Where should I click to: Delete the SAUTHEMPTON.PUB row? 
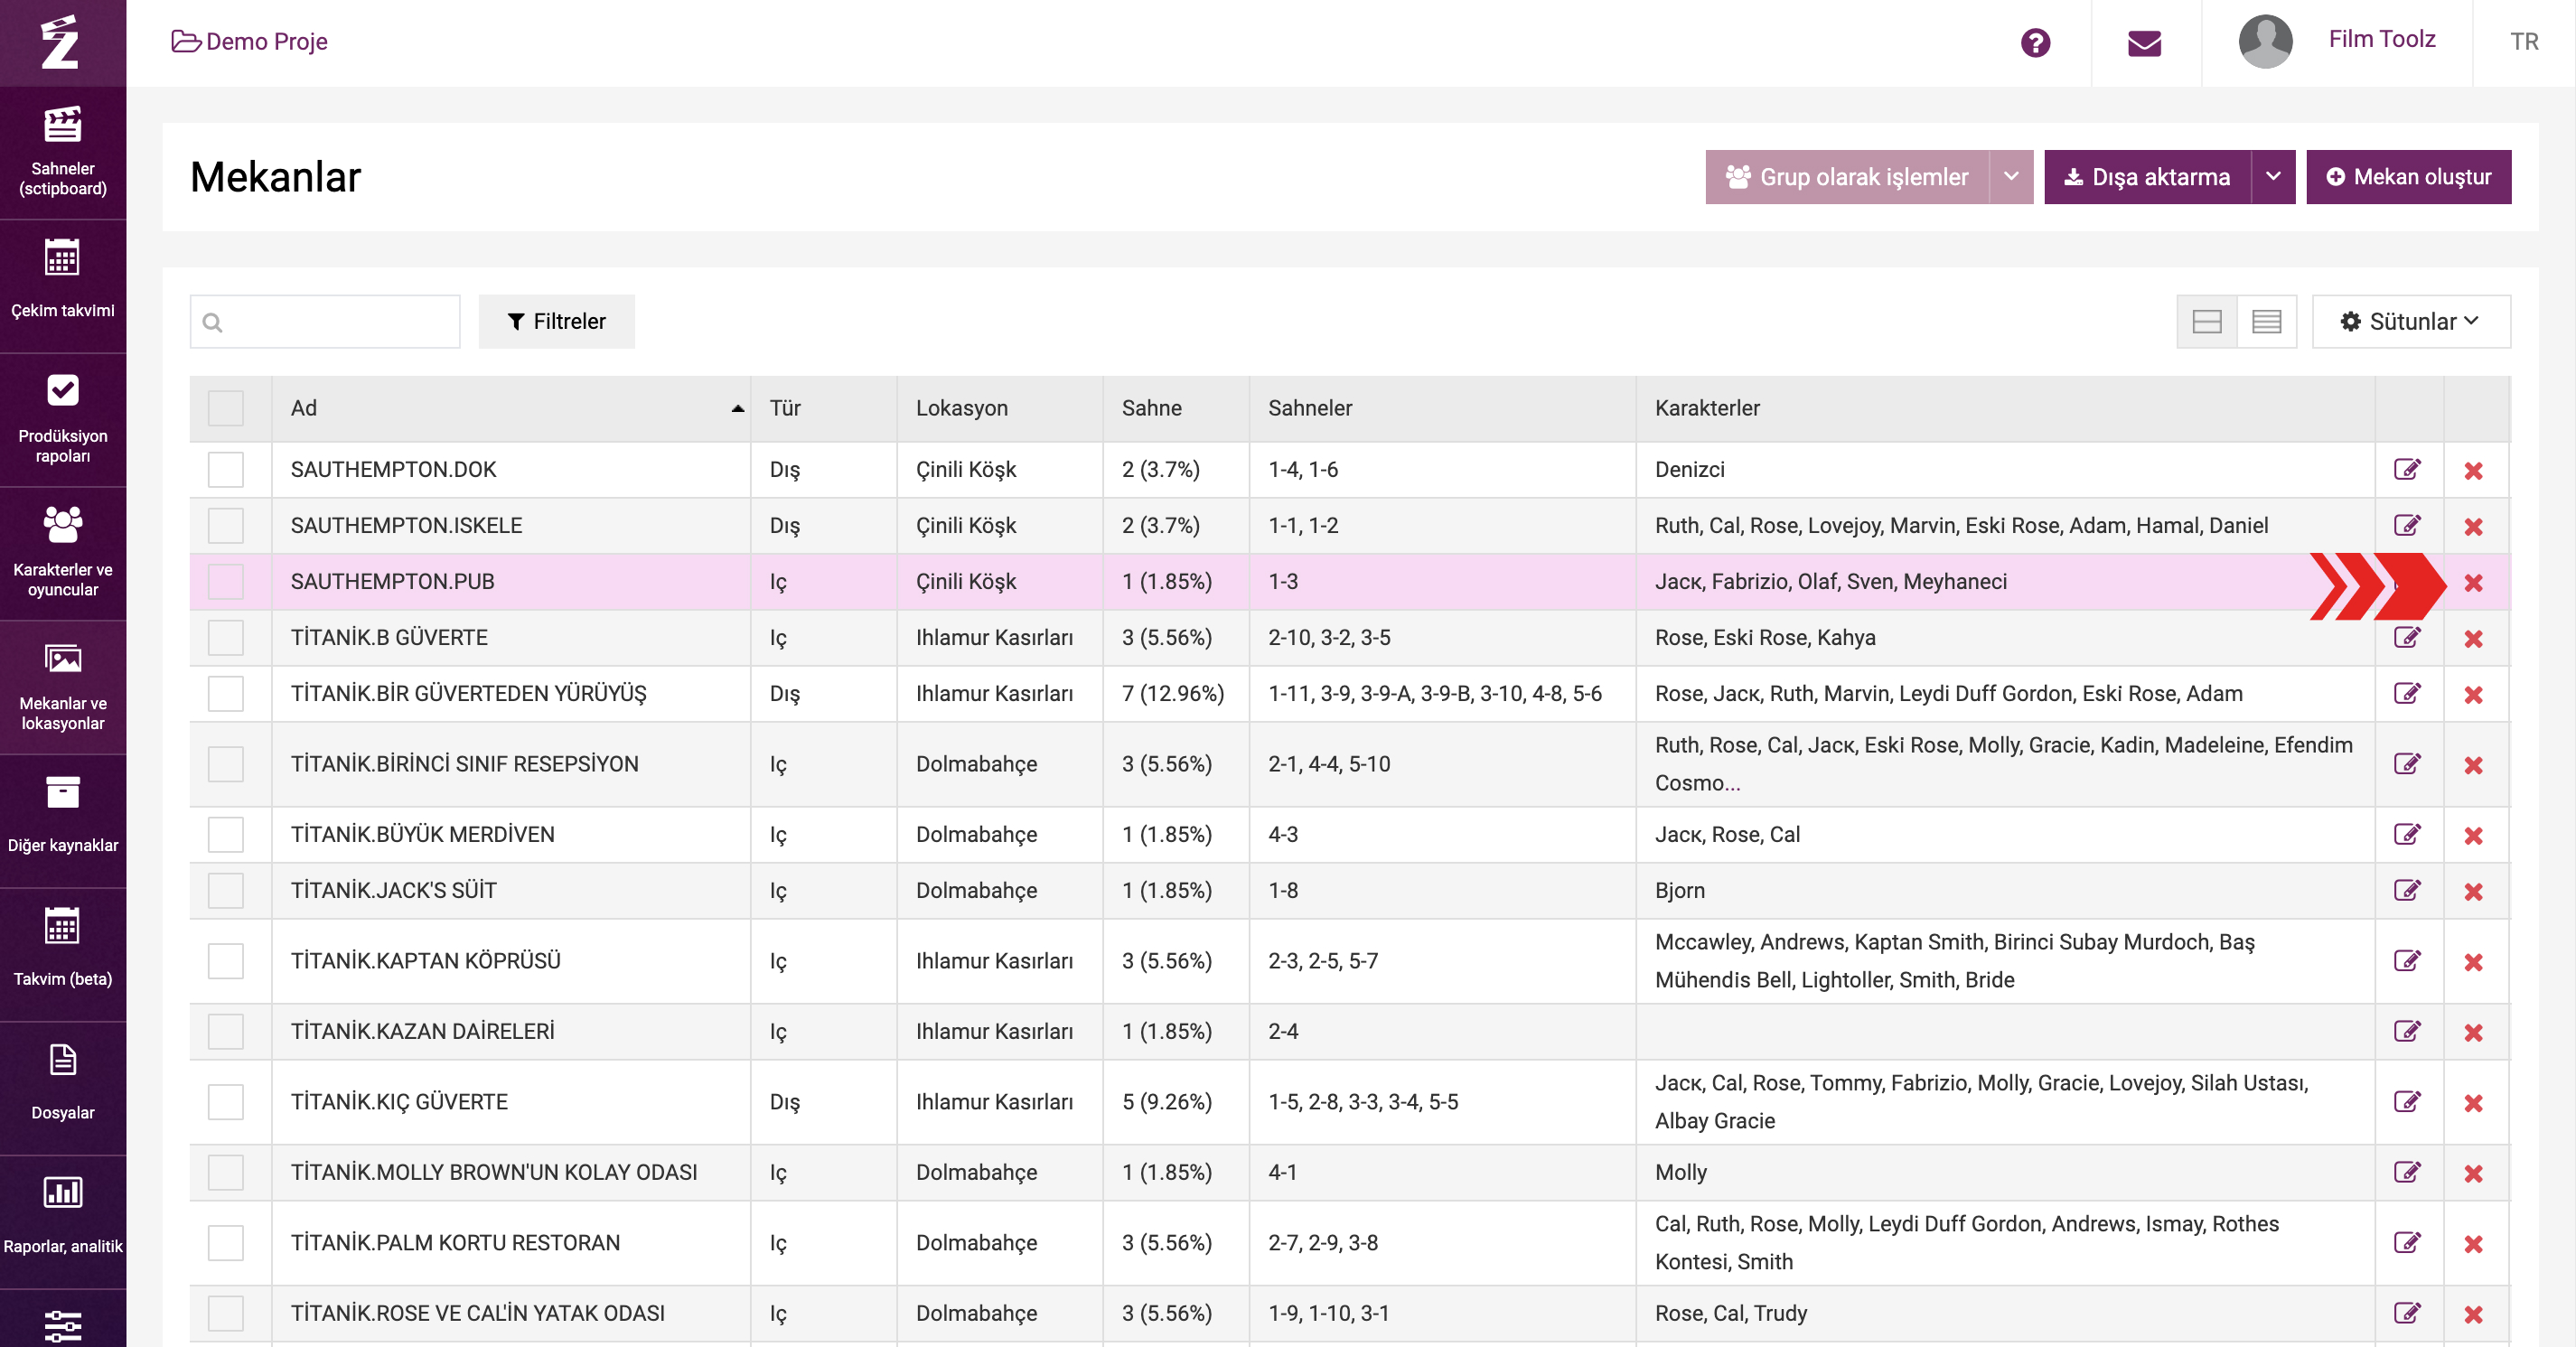[x=2473, y=582]
